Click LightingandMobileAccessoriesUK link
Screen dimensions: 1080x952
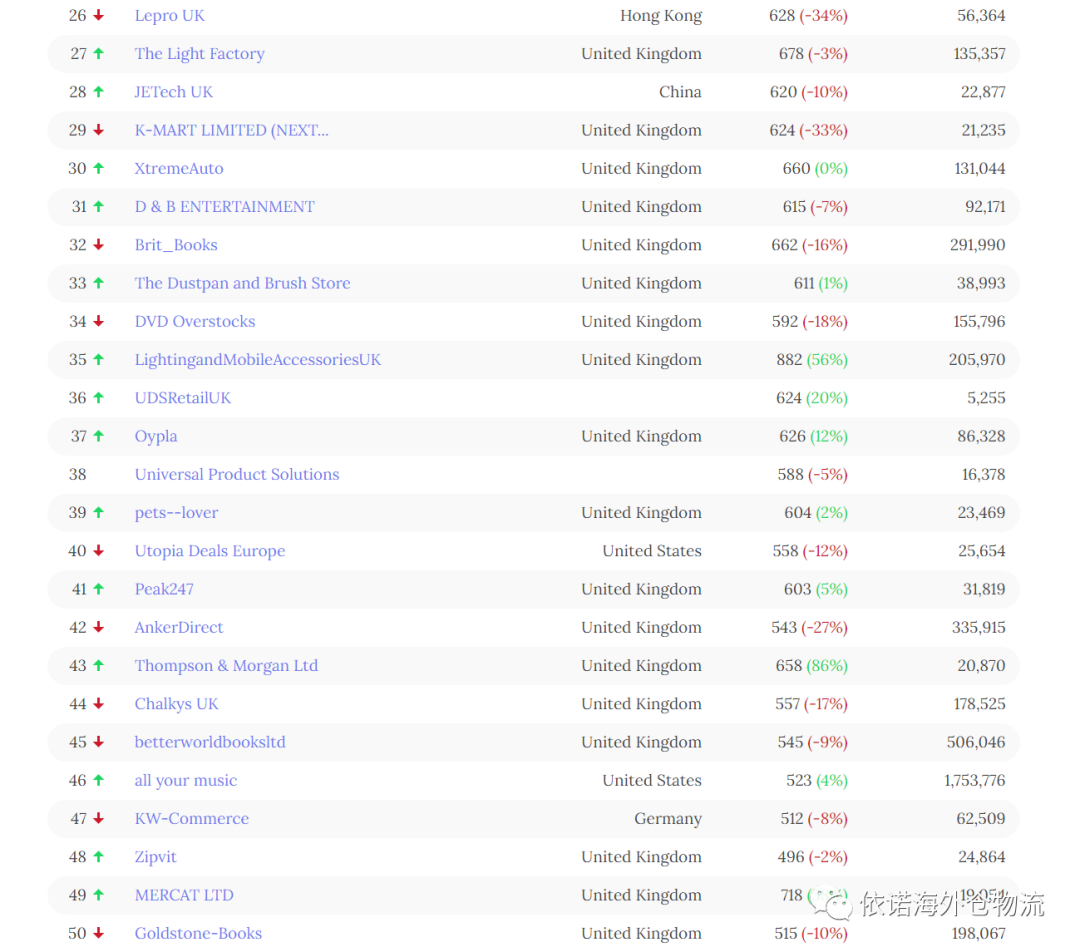click(x=258, y=360)
